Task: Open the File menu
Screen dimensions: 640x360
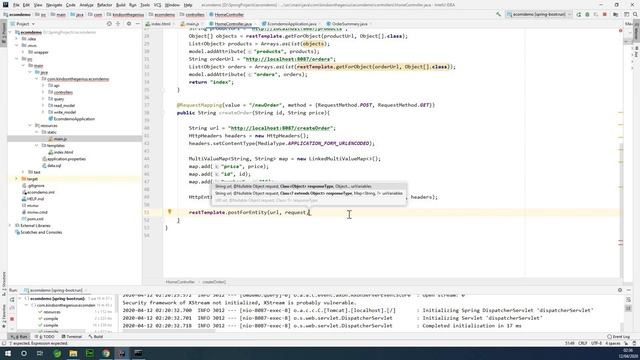Action: point(16,5)
